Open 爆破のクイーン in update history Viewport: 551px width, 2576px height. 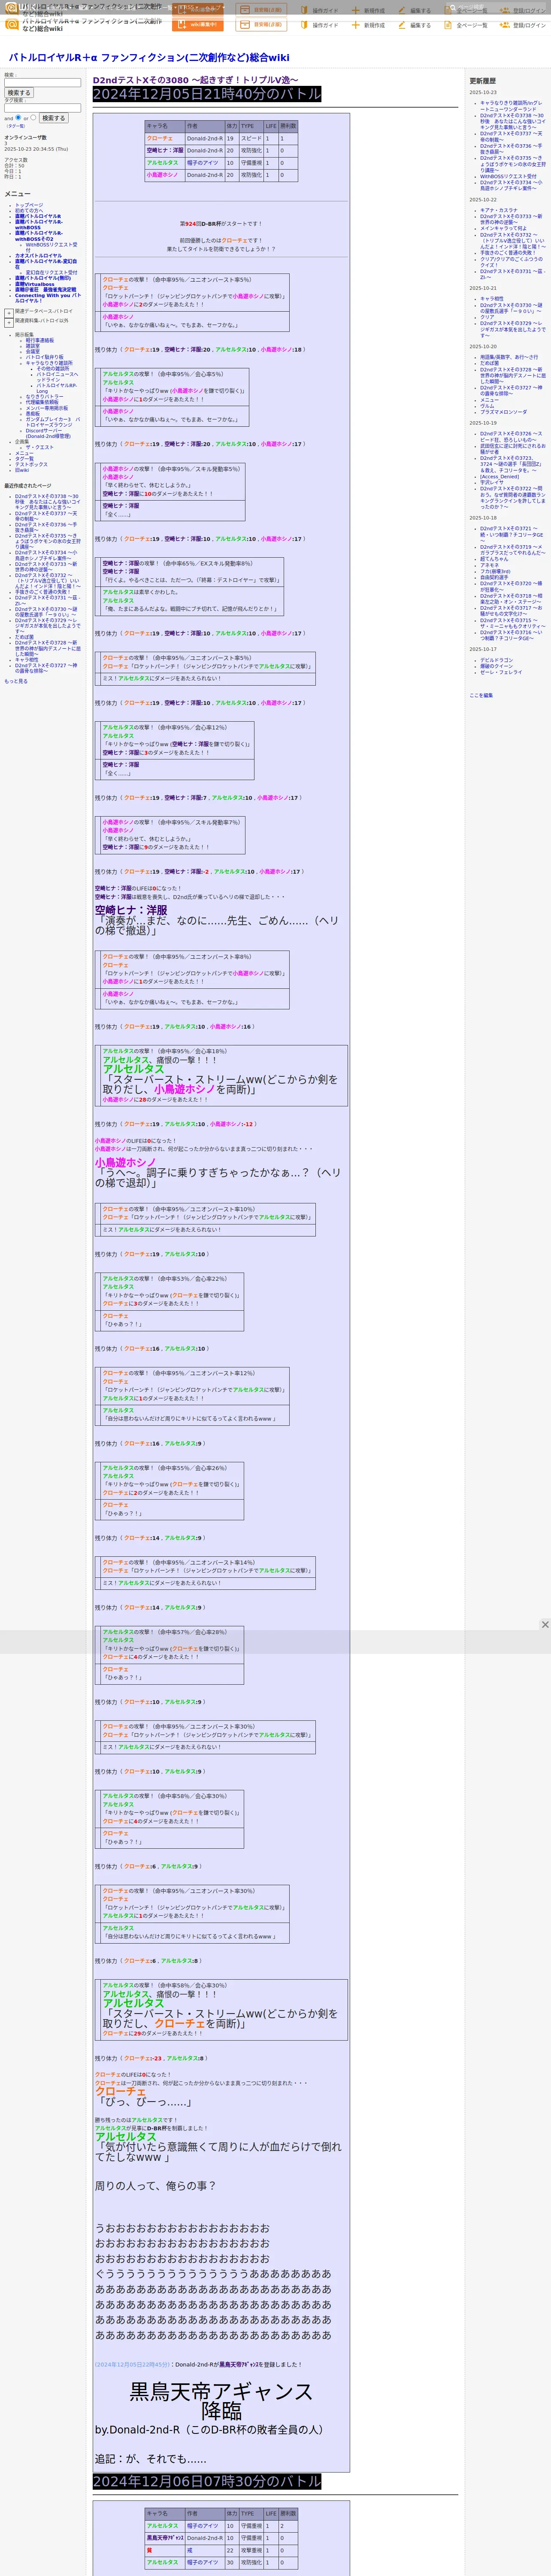[497, 666]
